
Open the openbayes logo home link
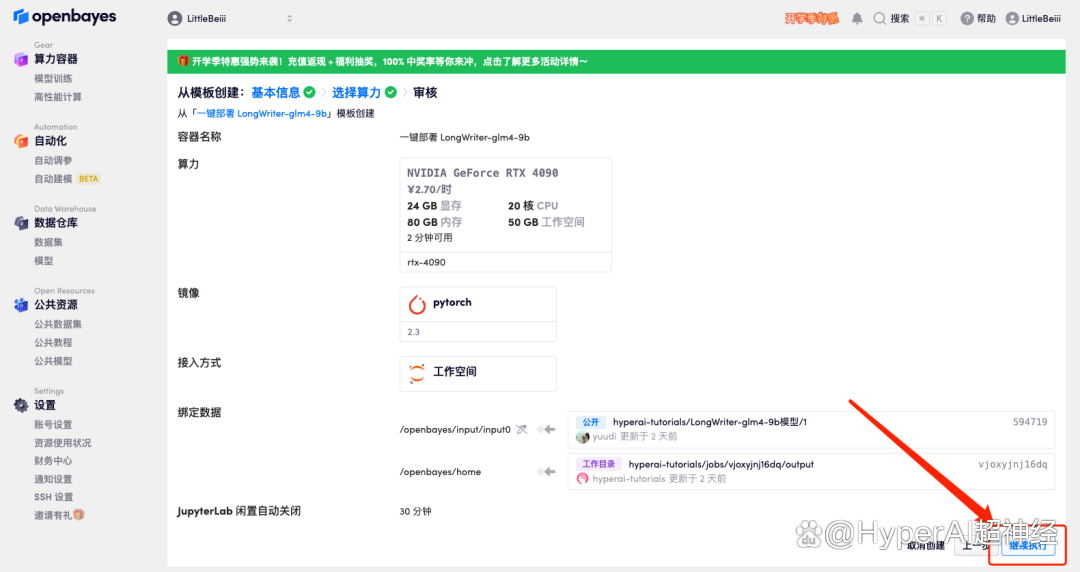pyautogui.click(x=65, y=17)
